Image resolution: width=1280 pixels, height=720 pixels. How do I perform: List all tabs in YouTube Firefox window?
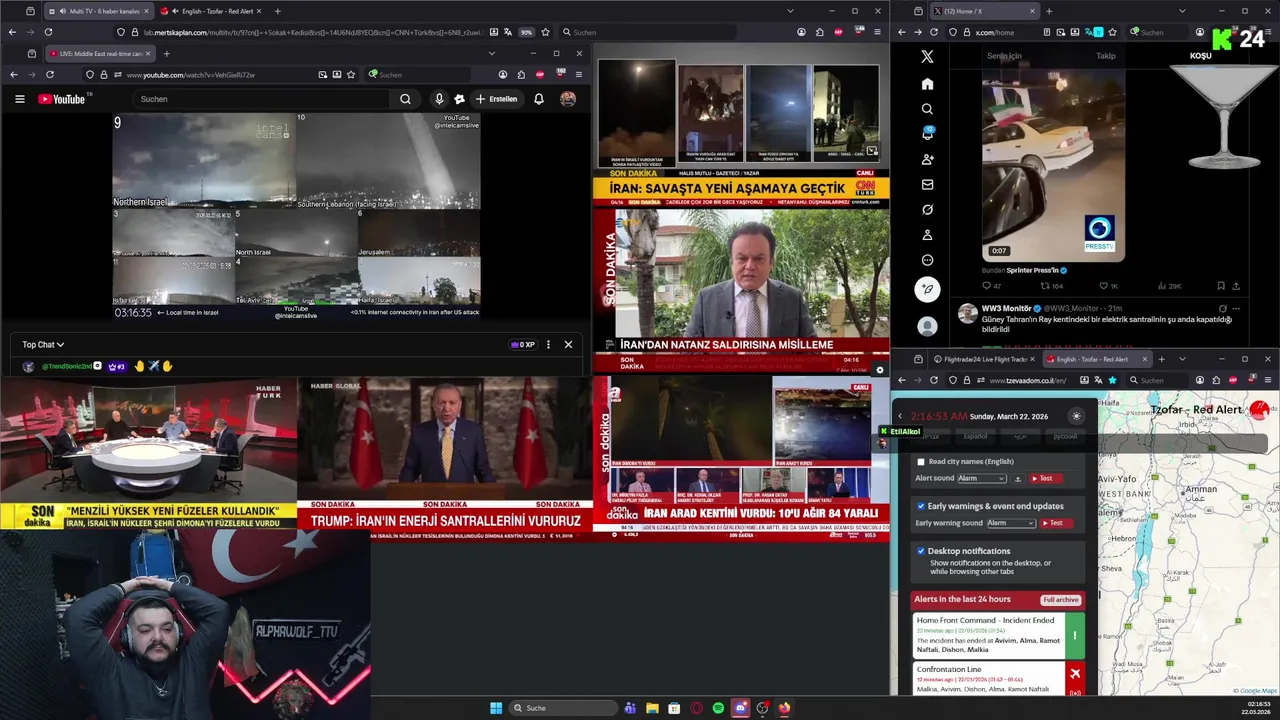[491, 53]
